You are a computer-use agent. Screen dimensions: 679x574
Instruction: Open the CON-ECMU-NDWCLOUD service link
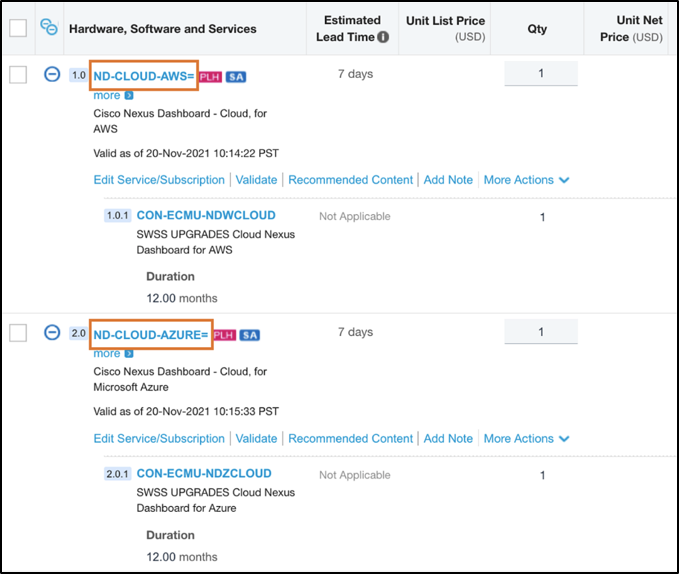(206, 215)
